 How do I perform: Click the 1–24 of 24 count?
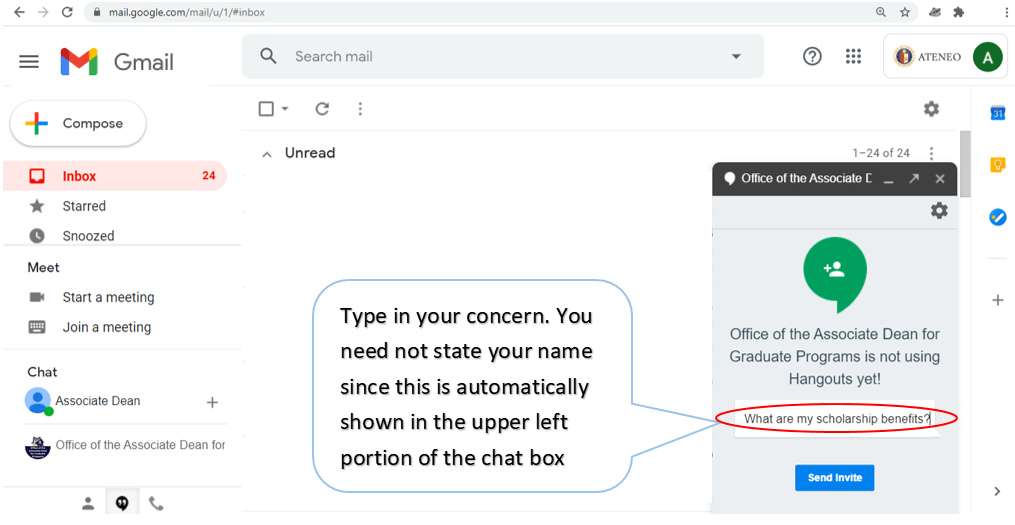[x=880, y=153]
